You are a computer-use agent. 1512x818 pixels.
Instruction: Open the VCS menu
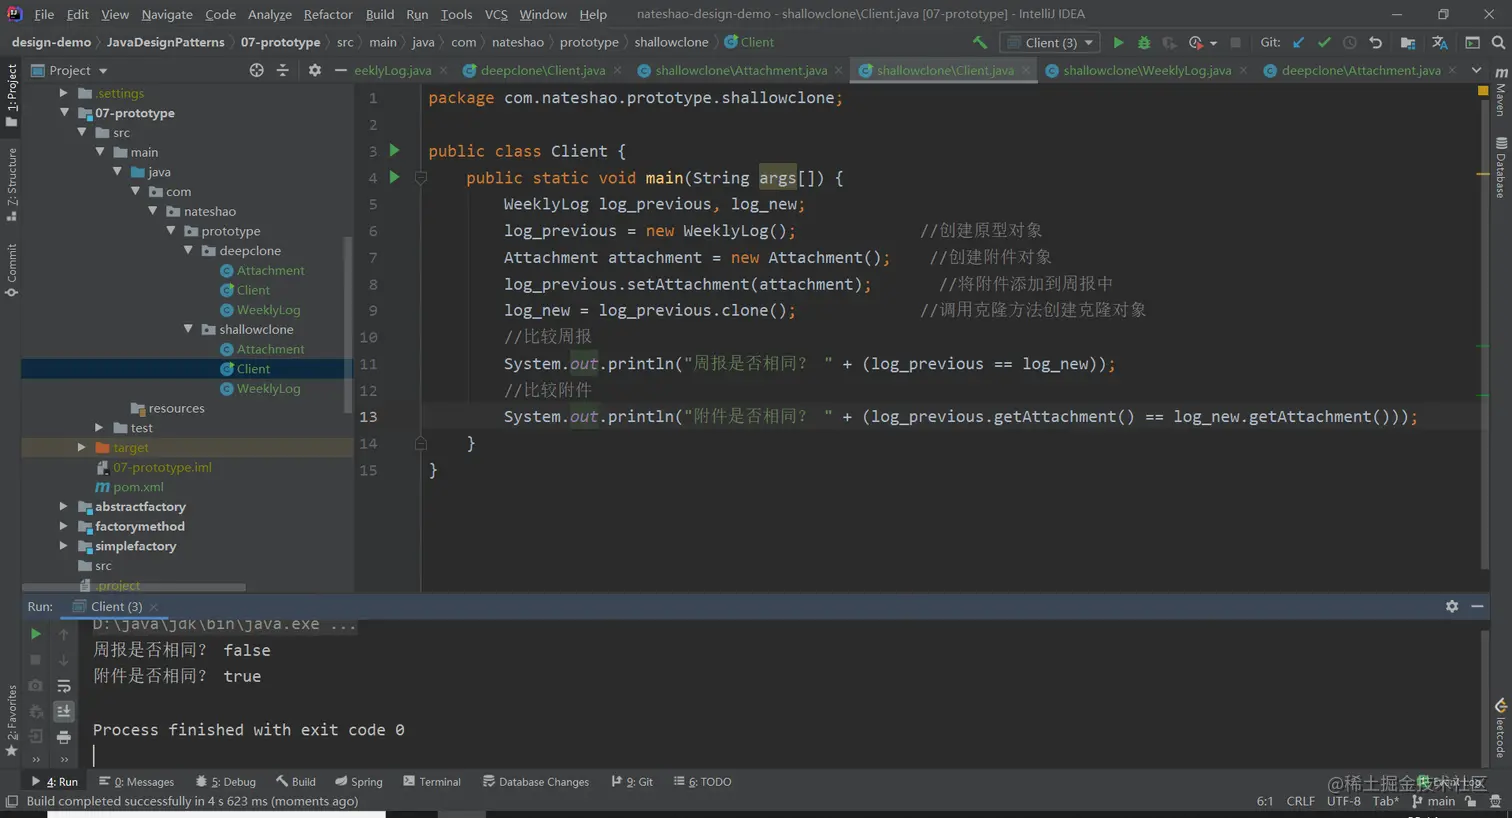pyautogui.click(x=496, y=14)
